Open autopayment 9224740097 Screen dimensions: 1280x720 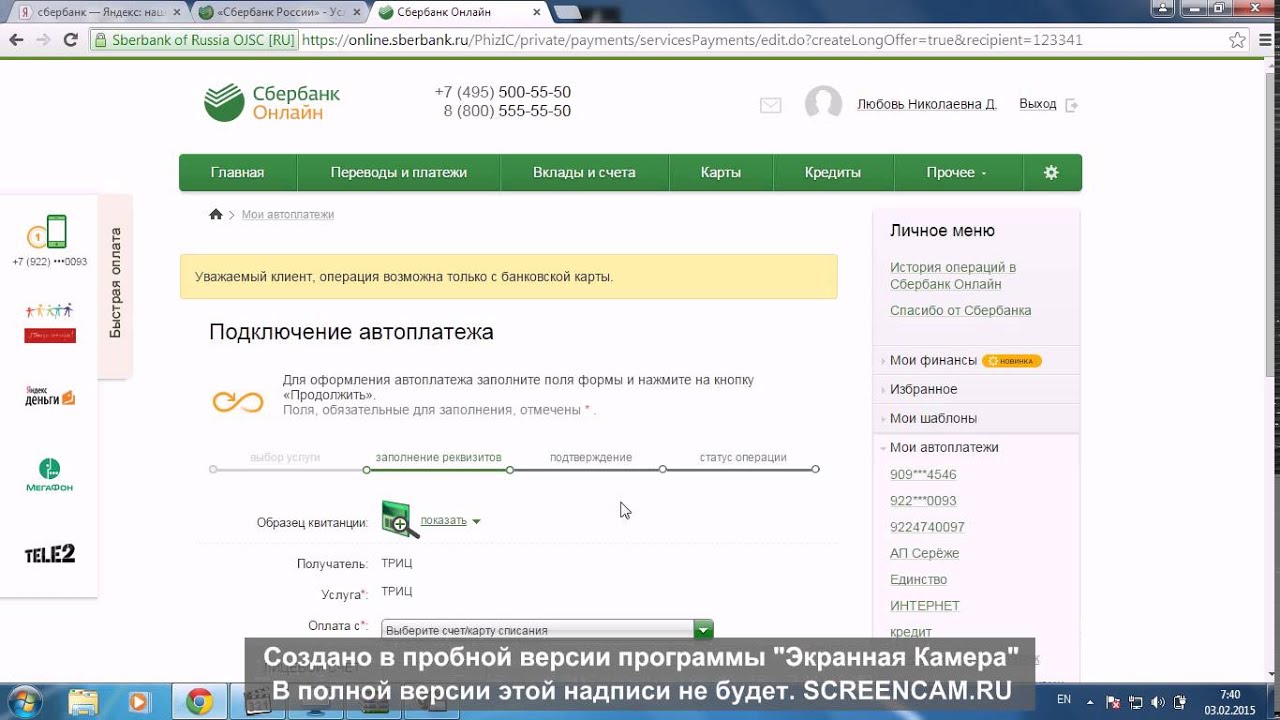[927, 526]
